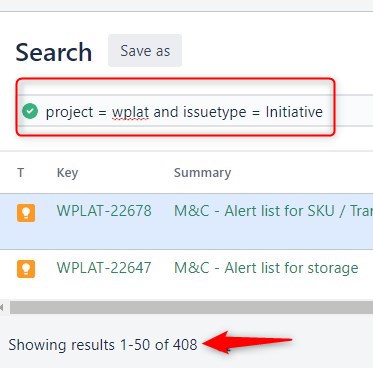Sort results by Summary column header
Screen dimensions: 373x368
202,173
